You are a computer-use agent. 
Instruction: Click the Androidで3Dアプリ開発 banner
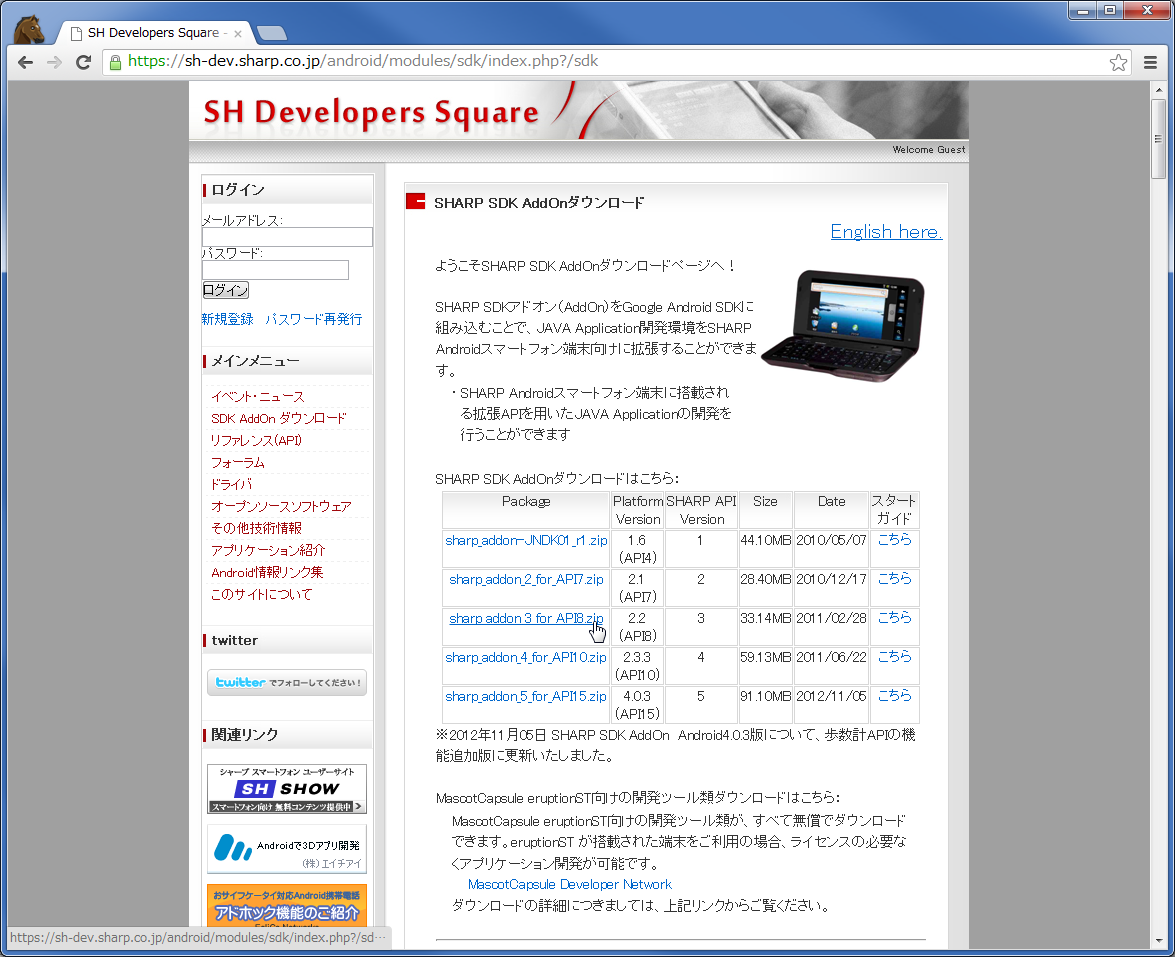click(287, 849)
